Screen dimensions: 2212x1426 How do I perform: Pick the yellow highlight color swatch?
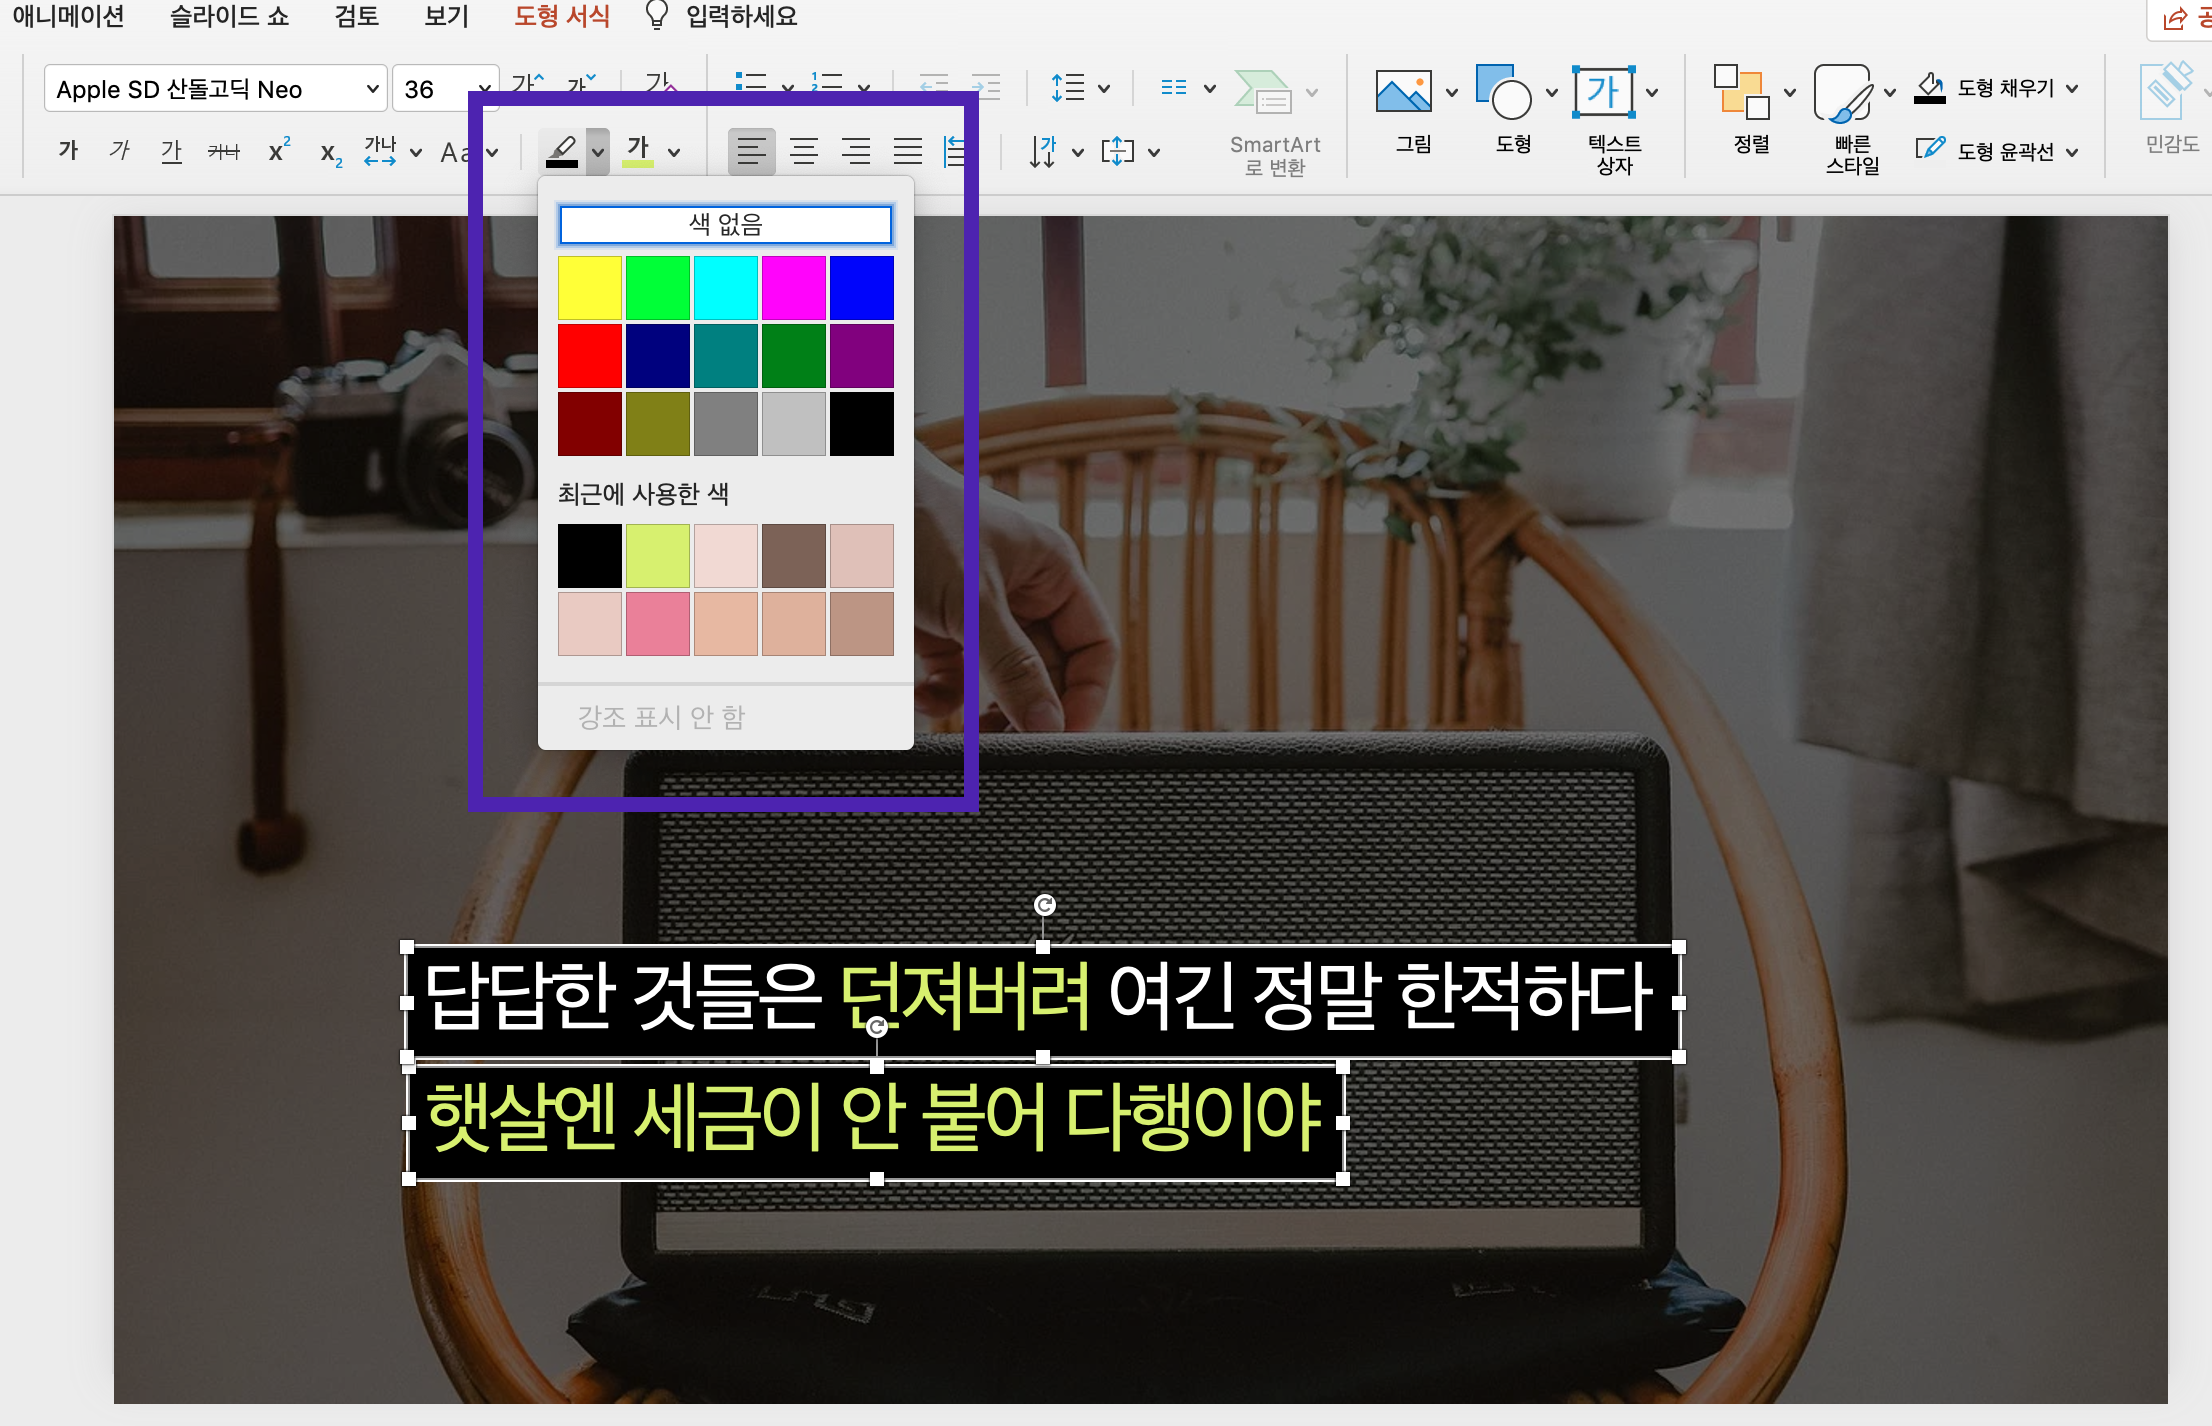click(589, 288)
